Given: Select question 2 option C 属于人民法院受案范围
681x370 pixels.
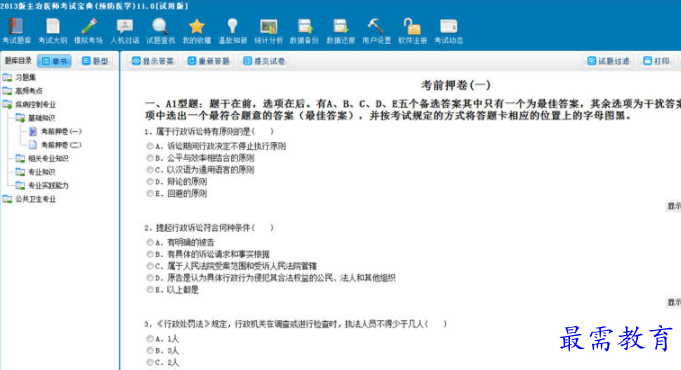Looking at the screenshot, I should tap(150, 266).
